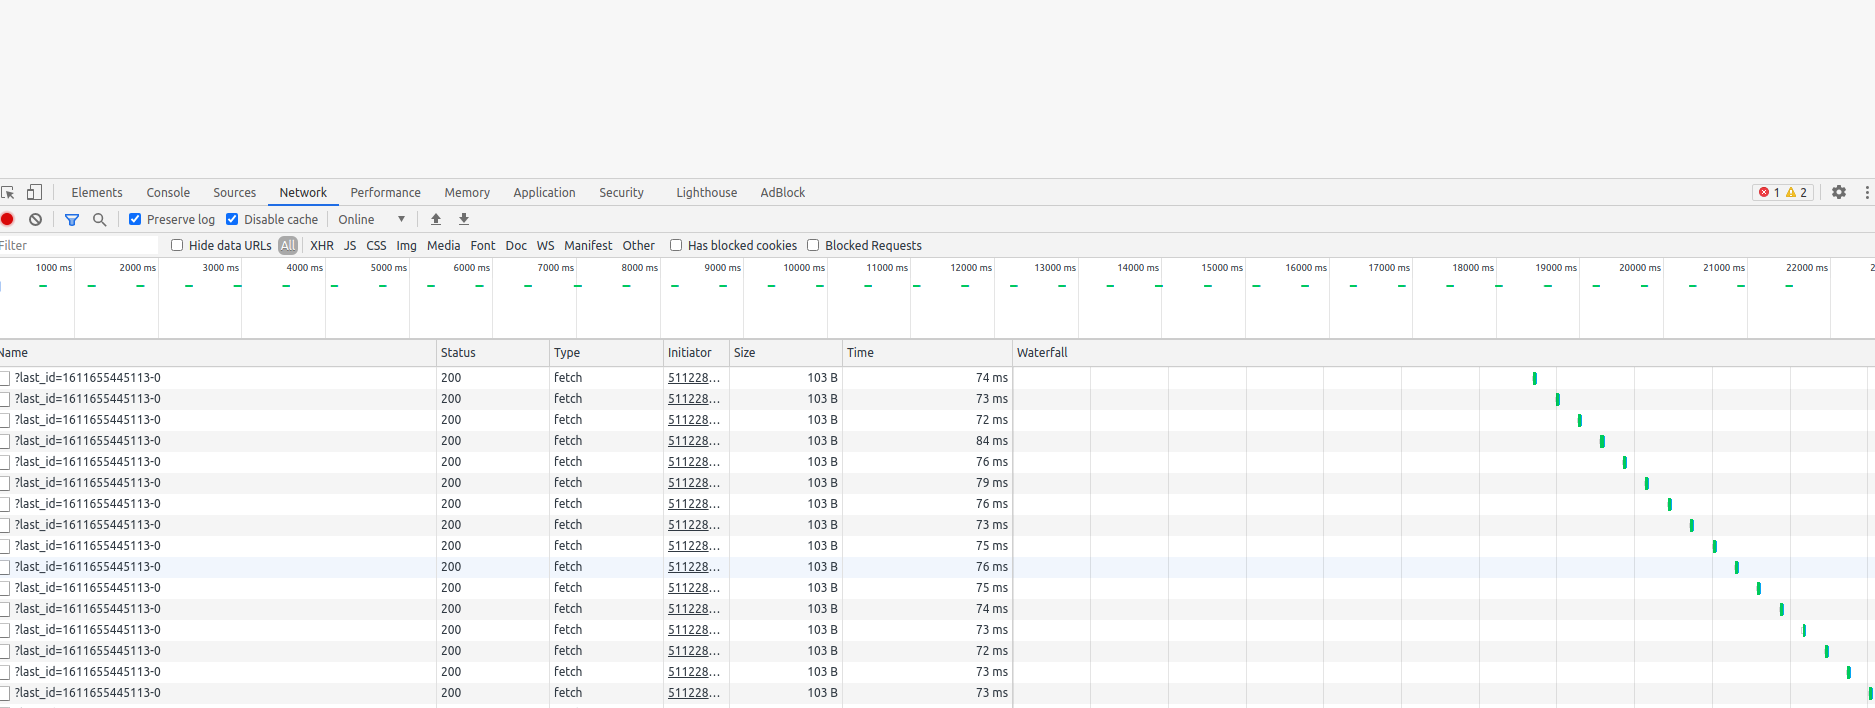Click the 10000 ms mark on overview timeline

tap(804, 268)
